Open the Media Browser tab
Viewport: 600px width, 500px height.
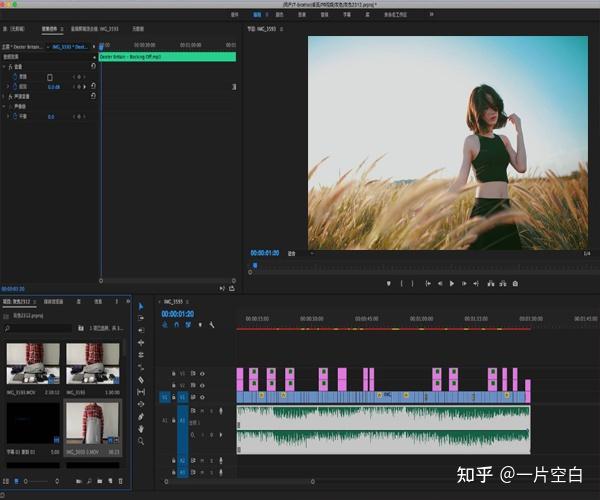click(x=53, y=301)
